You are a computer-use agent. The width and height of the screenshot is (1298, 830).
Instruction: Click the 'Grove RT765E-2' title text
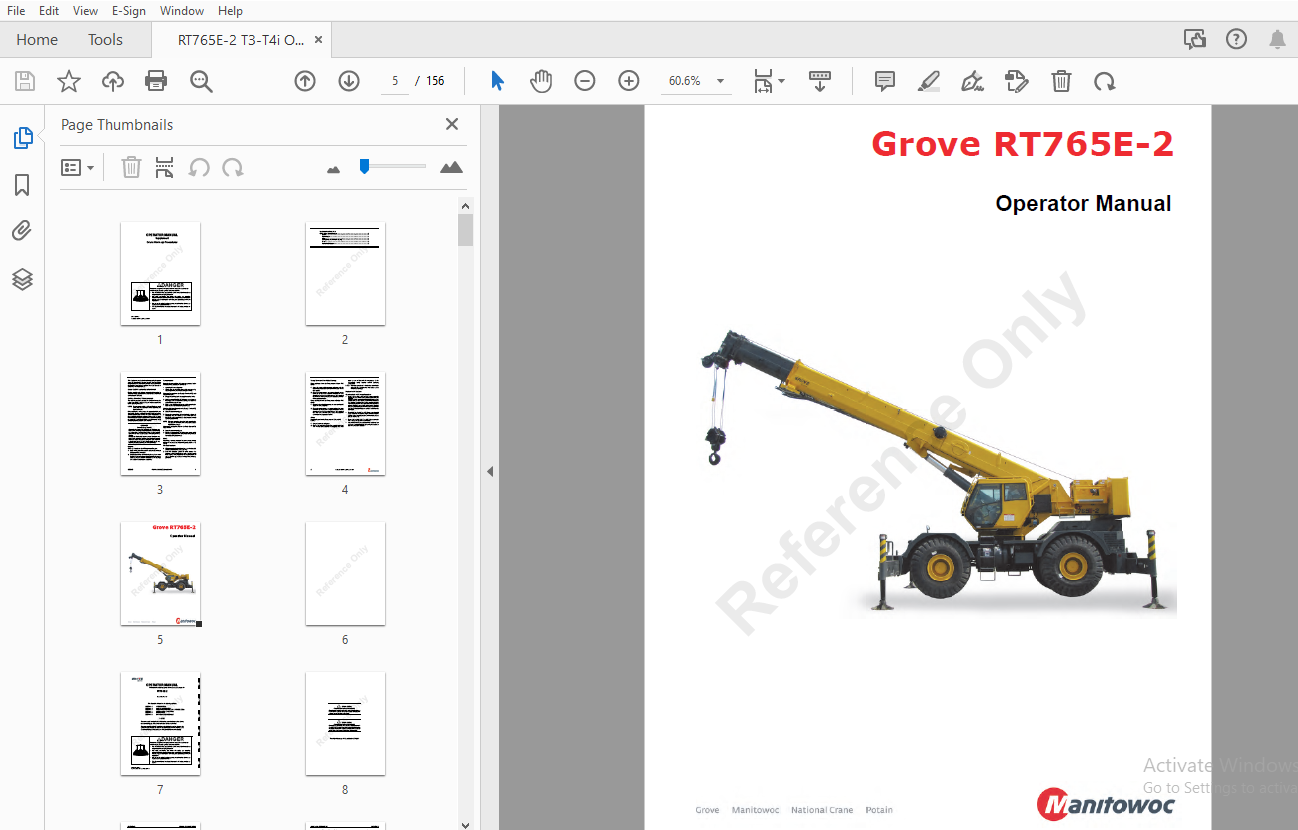1022,145
